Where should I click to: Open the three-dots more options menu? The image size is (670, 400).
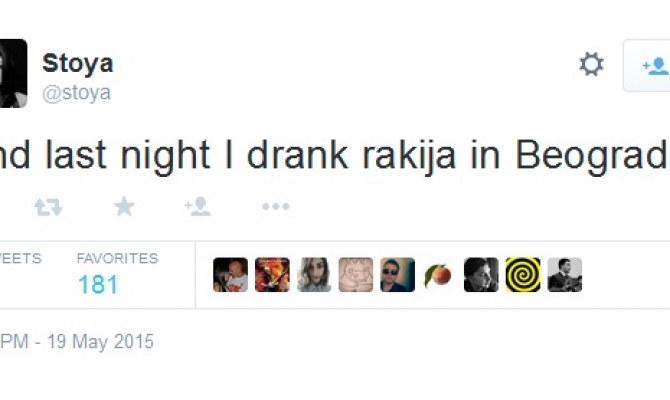275,206
